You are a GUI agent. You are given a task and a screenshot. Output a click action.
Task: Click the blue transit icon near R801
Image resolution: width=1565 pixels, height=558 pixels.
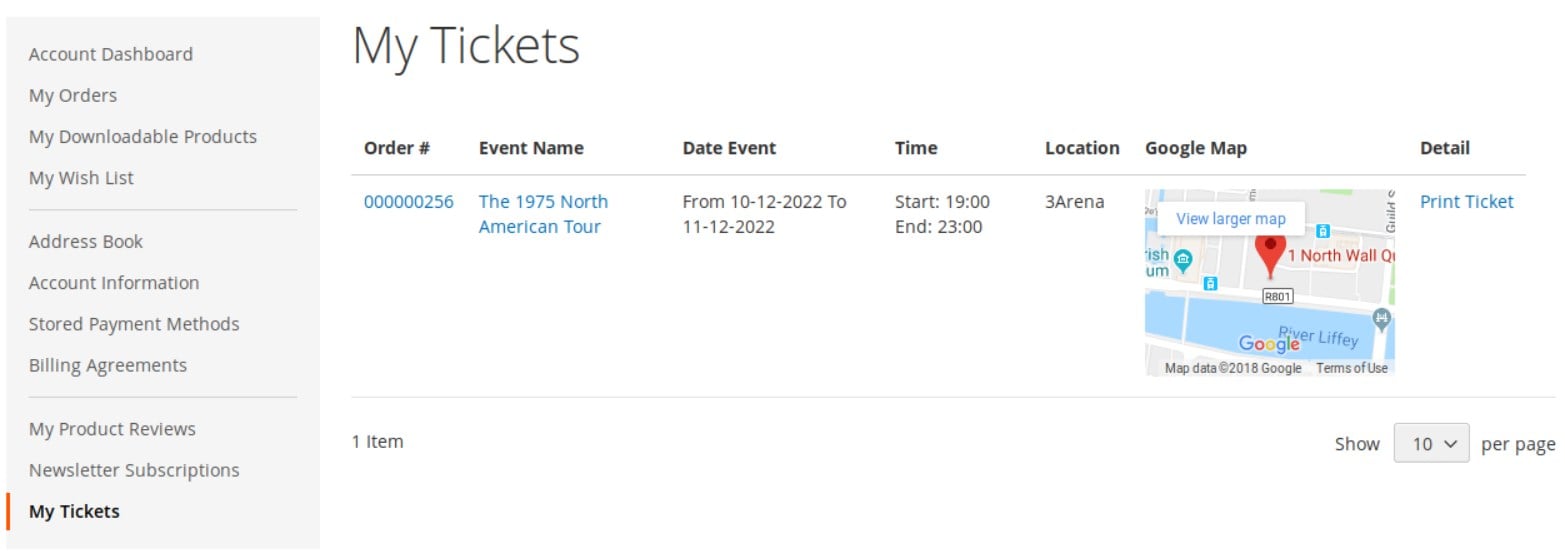(1211, 283)
